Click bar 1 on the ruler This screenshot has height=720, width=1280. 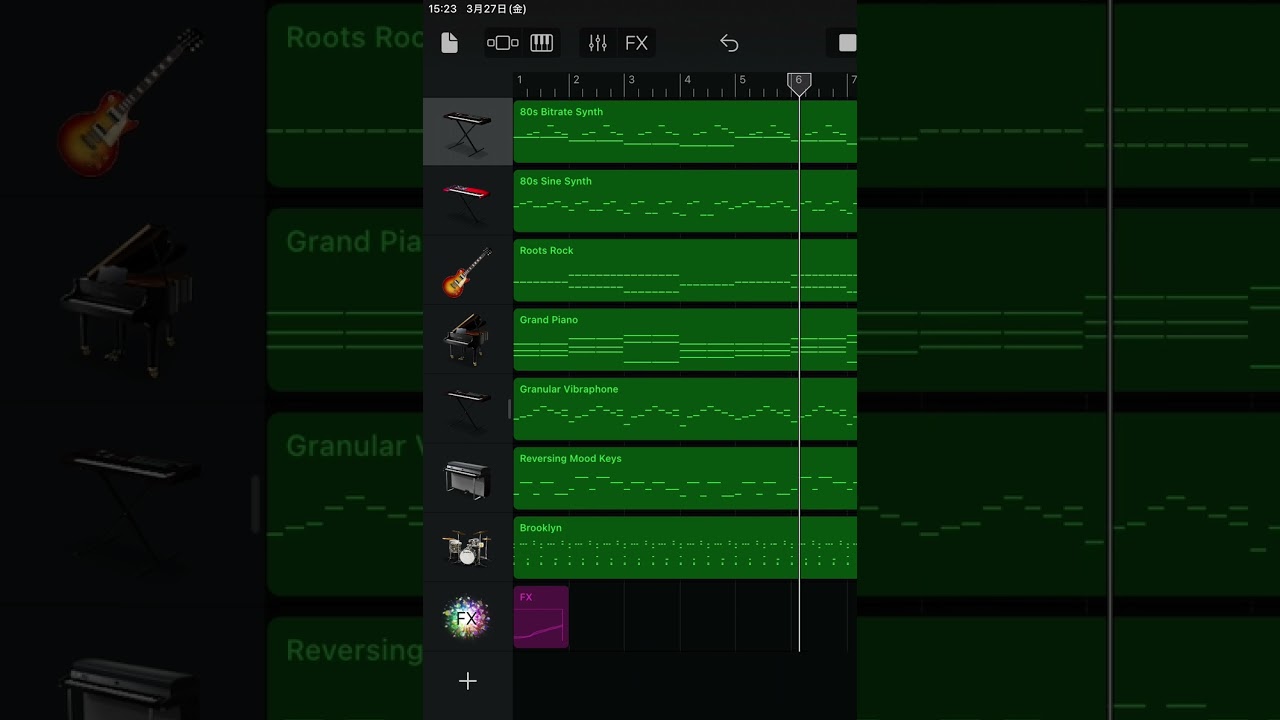[520, 80]
